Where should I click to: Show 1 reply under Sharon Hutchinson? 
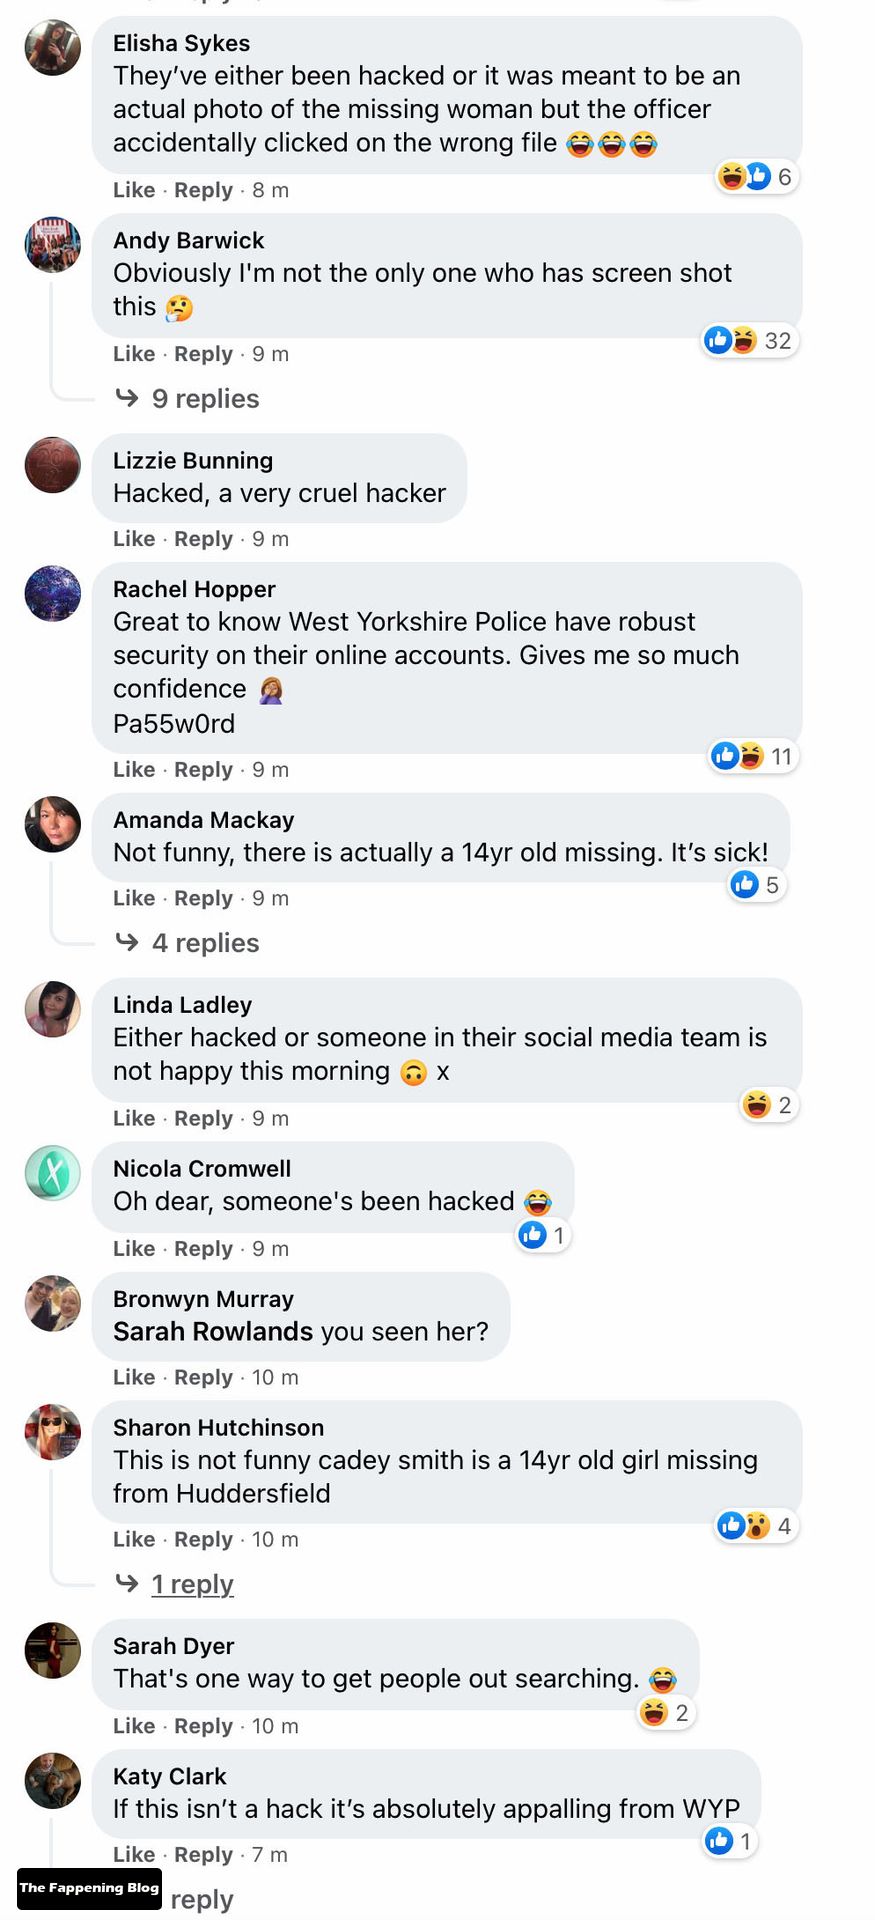pos(192,1584)
